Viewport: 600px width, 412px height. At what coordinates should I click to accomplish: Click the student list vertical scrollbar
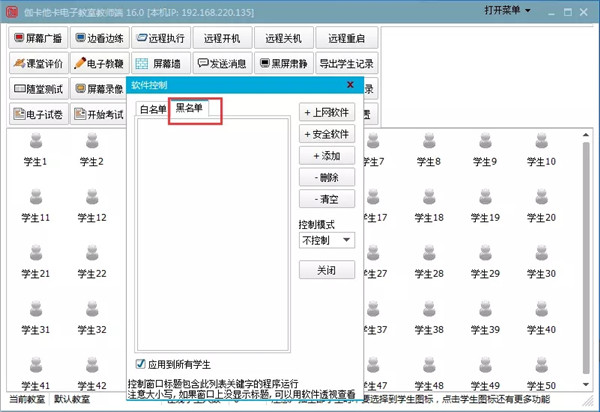pyautogui.click(x=587, y=250)
